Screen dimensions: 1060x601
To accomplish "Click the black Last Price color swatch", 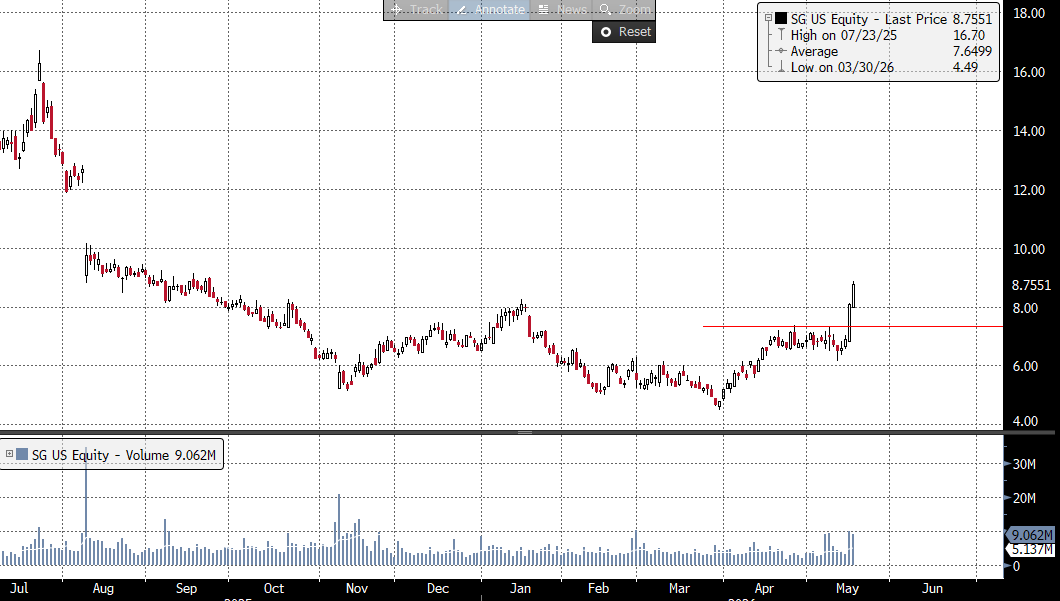I will point(781,19).
